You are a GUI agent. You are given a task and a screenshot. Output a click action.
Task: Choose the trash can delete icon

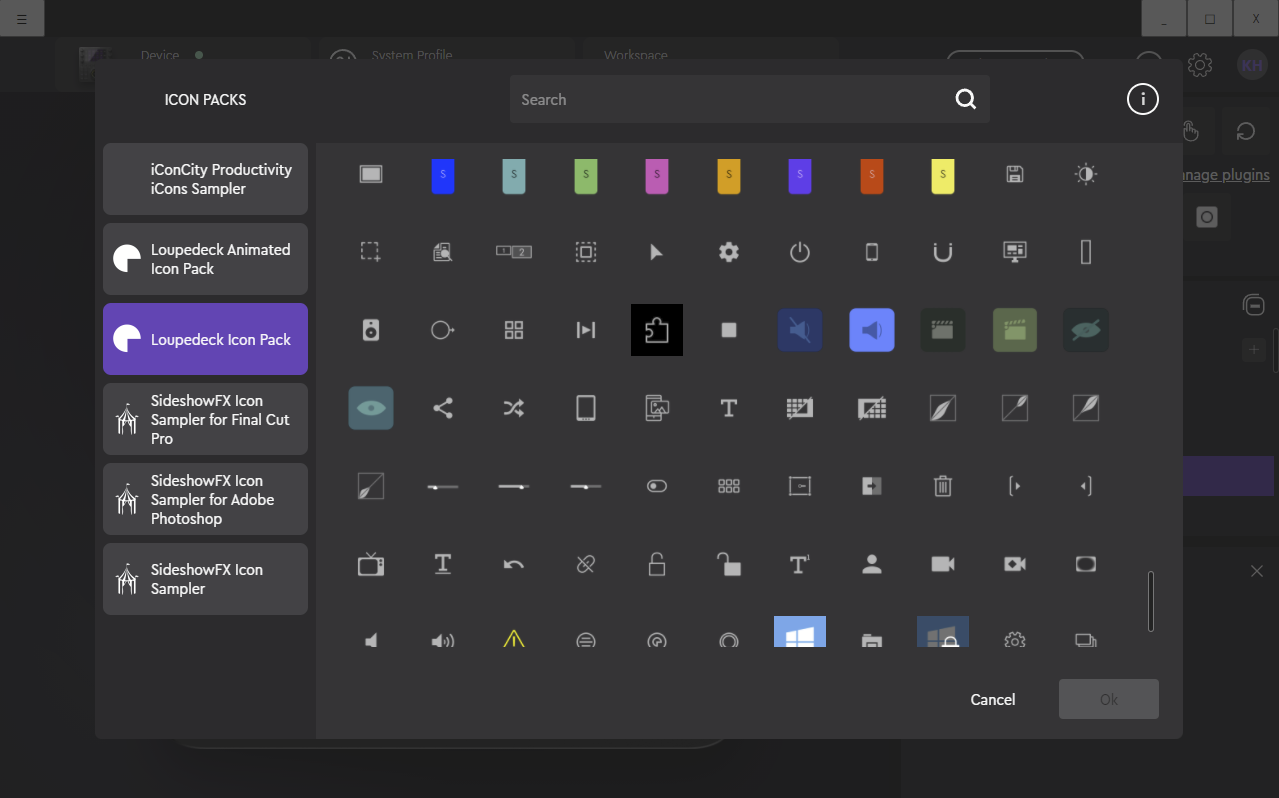click(942, 486)
